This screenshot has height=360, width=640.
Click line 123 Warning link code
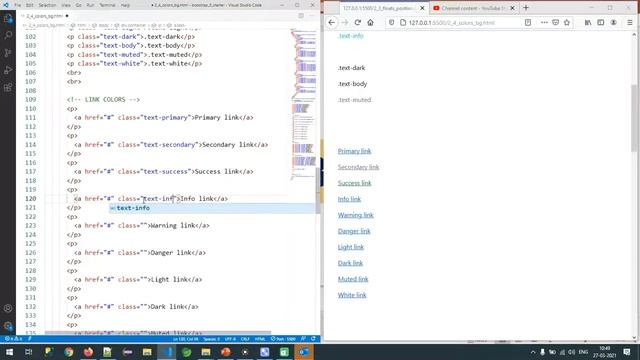(142, 225)
